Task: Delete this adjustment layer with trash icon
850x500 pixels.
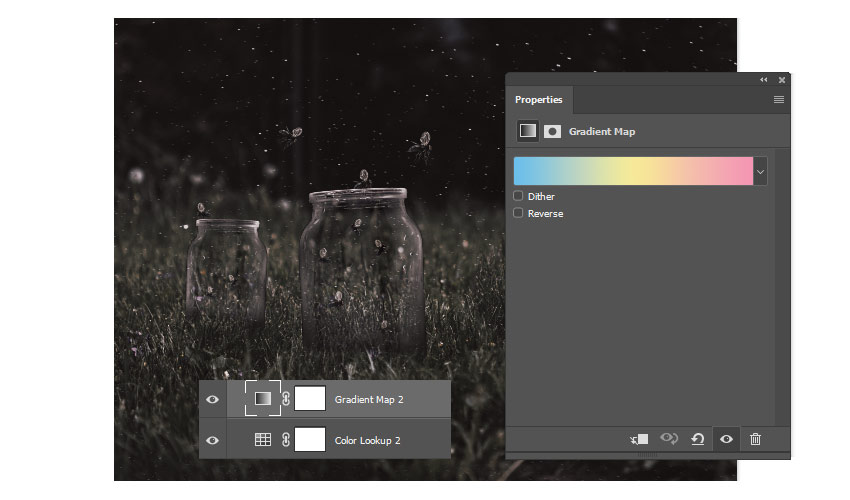Action: point(755,439)
